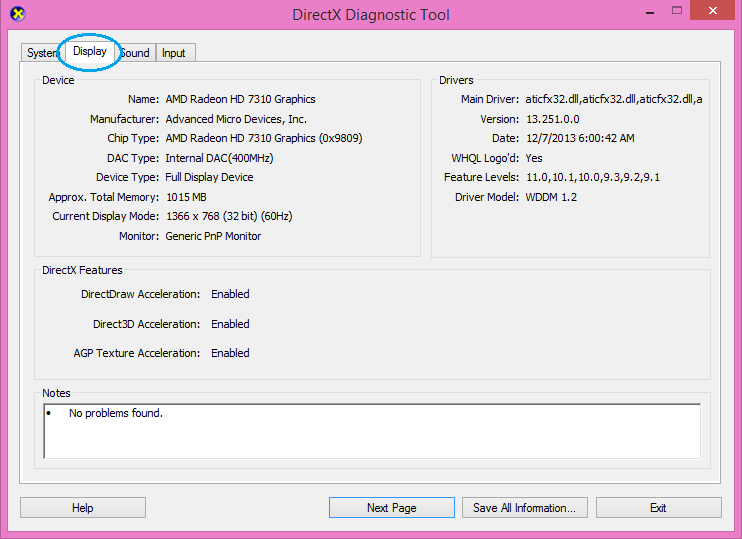Click driver model 'WDDM 1.2'
The width and height of the screenshot is (742, 539).
click(551, 197)
